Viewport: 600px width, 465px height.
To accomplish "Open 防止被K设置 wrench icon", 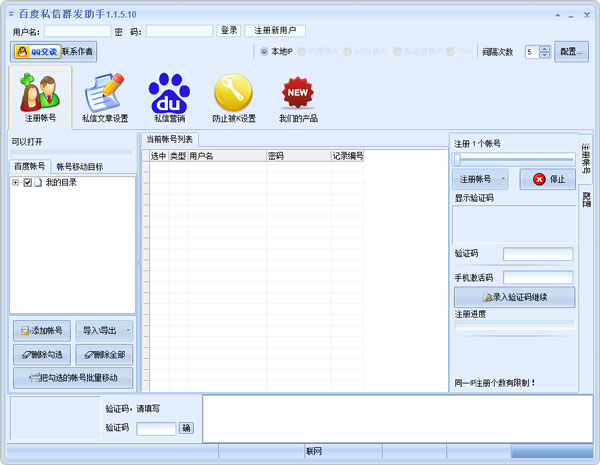I will 234,98.
